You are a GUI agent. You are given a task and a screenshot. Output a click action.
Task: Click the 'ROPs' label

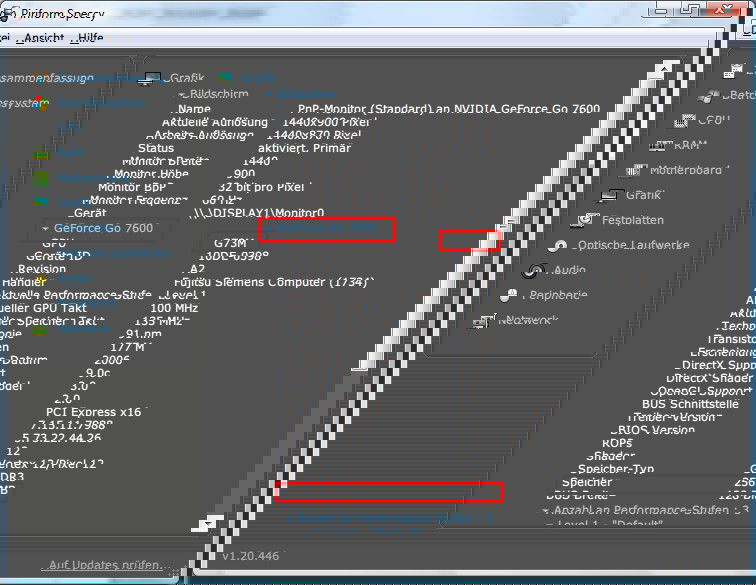click(617, 443)
